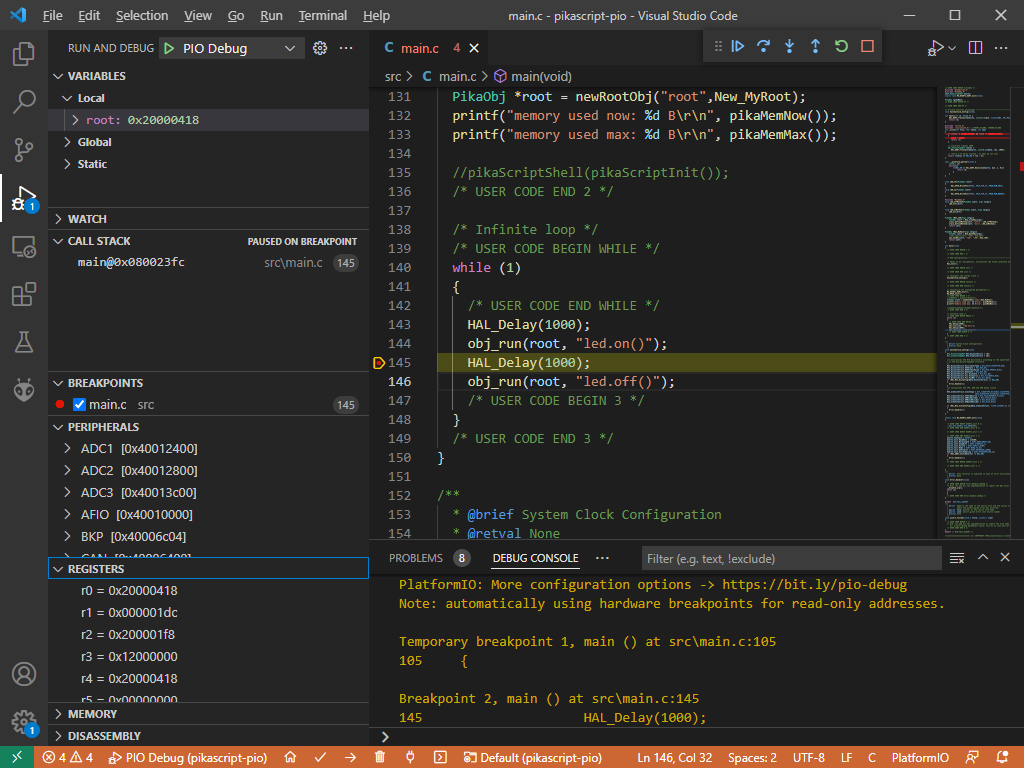Open the PlatformIO alien icon
Viewport: 1024px width, 768px height.
tap(24, 390)
